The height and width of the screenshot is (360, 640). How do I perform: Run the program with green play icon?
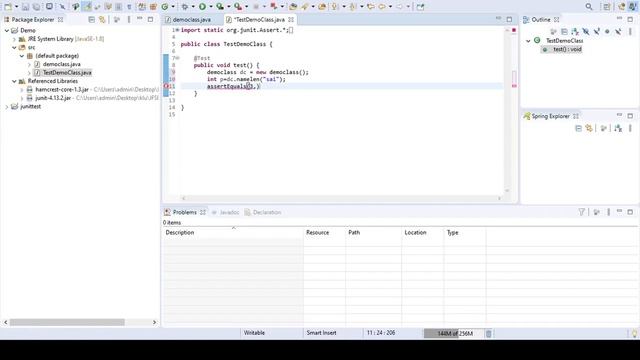point(202,7)
